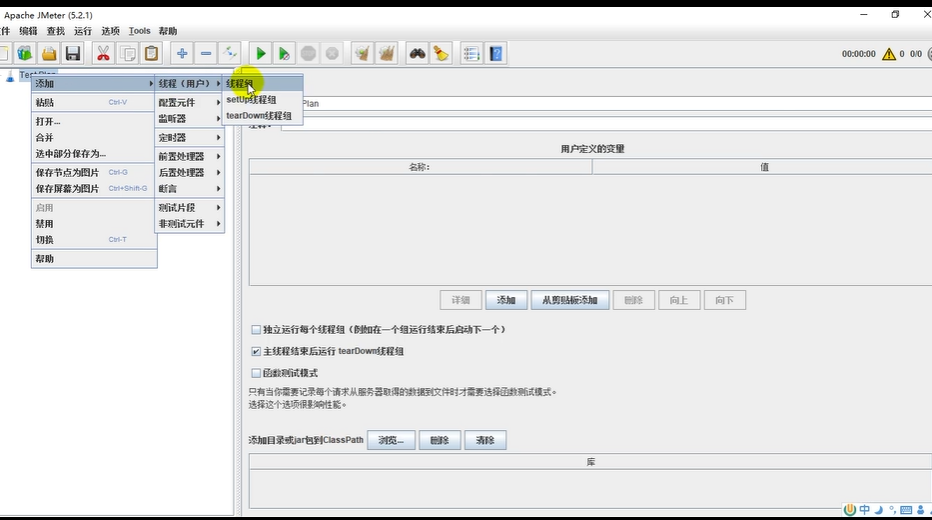Open help with the question mark icon
This screenshot has width=932, height=520.
[x=496, y=53]
